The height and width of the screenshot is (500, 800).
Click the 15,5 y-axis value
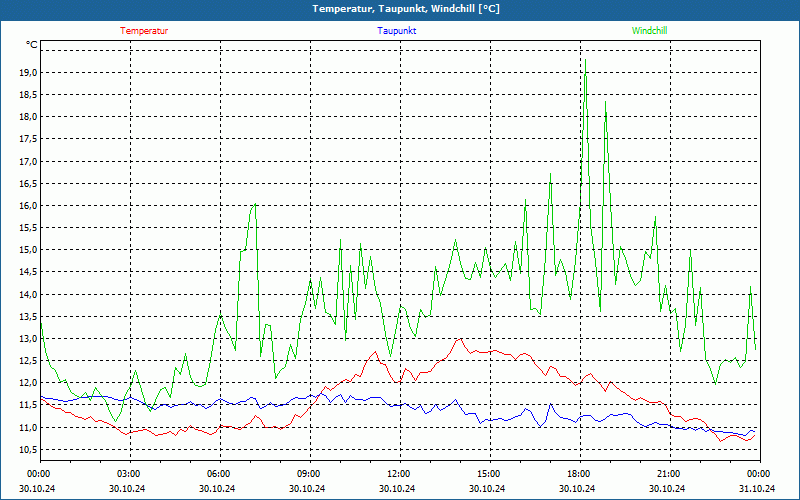tap(29, 228)
